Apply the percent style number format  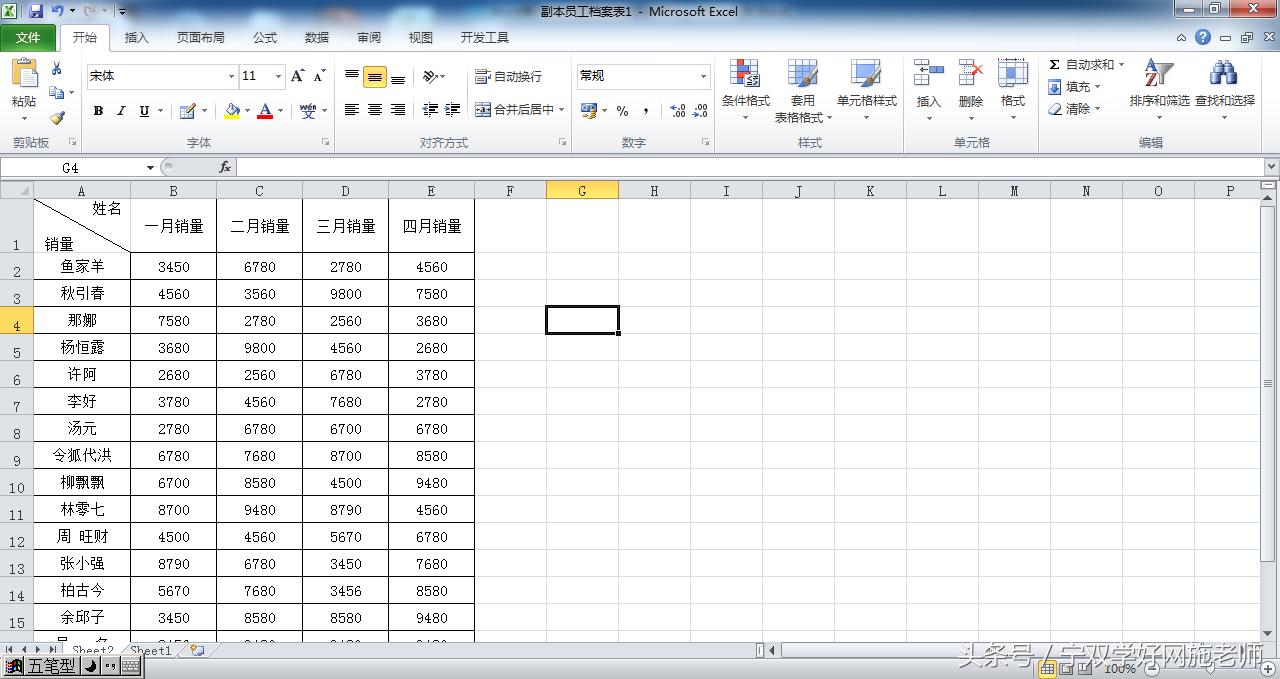point(620,111)
